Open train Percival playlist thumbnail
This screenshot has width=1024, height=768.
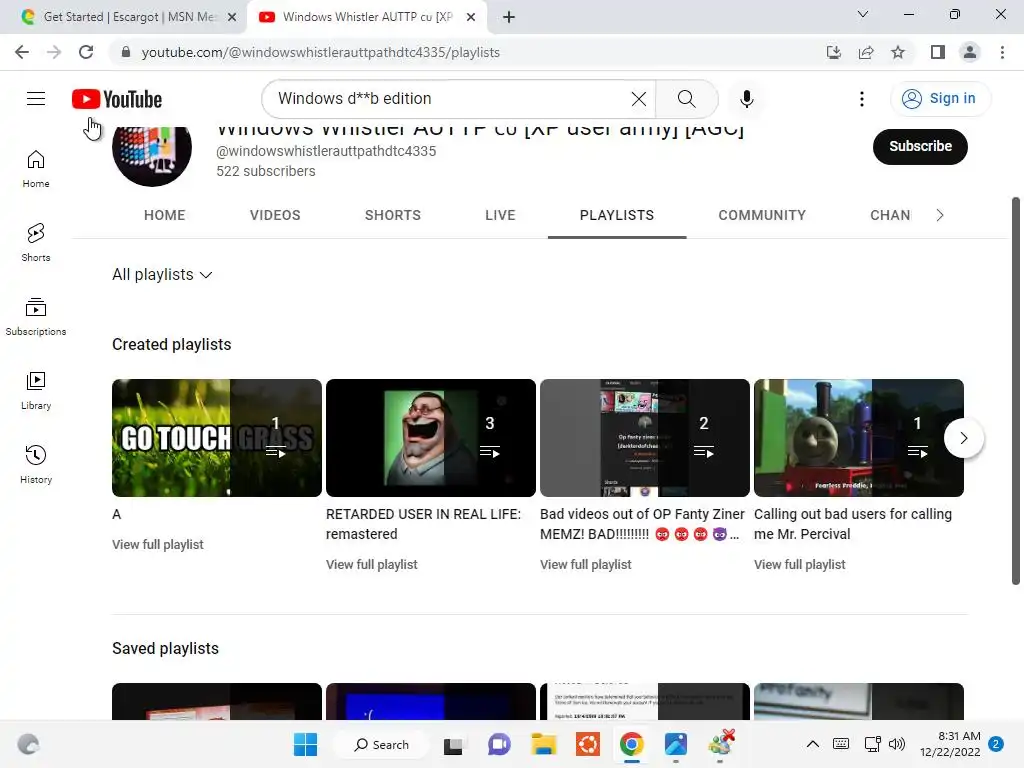858,438
